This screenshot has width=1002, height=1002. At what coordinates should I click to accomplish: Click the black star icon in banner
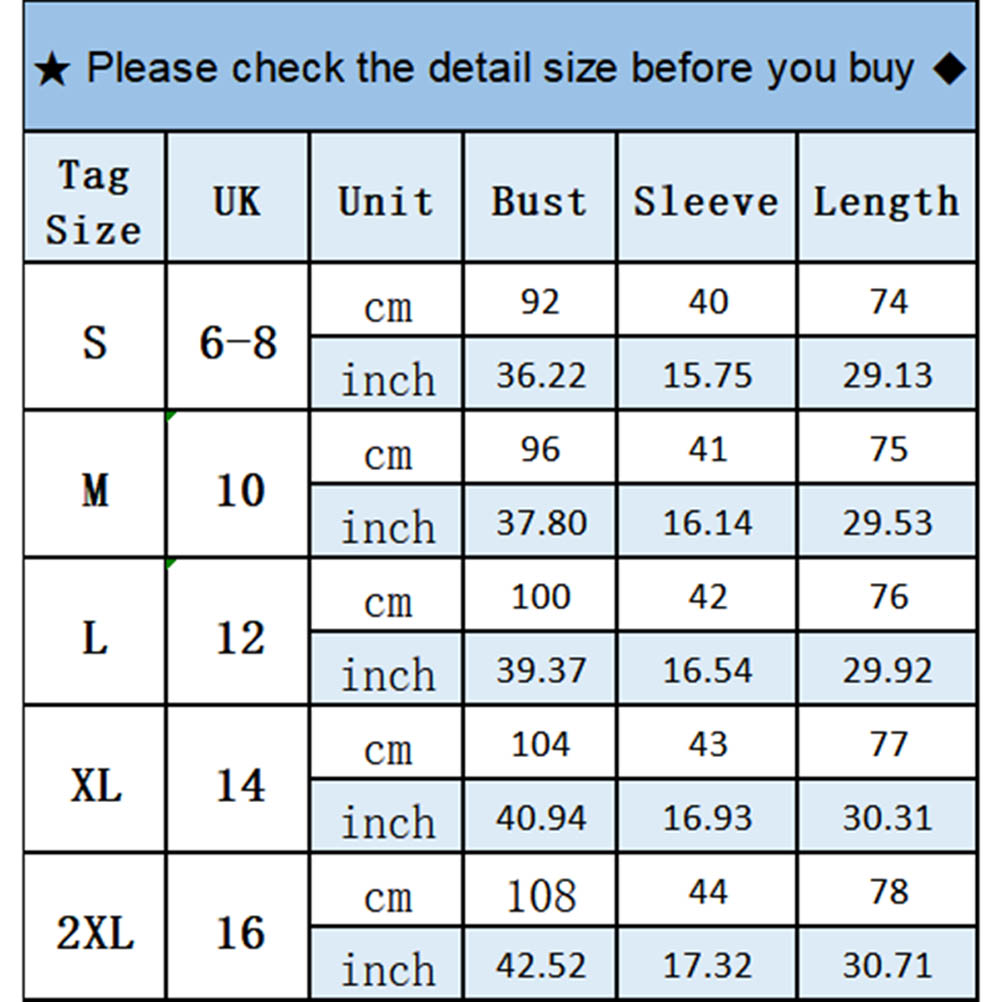click(x=52, y=71)
